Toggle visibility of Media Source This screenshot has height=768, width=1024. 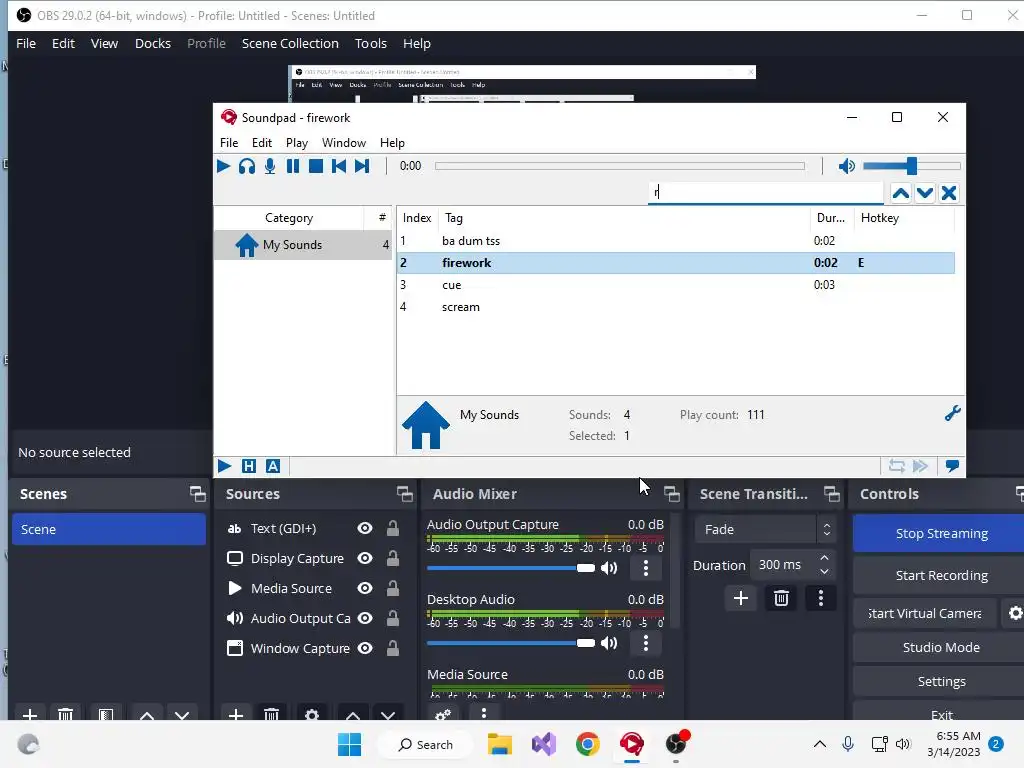(365, 588)
